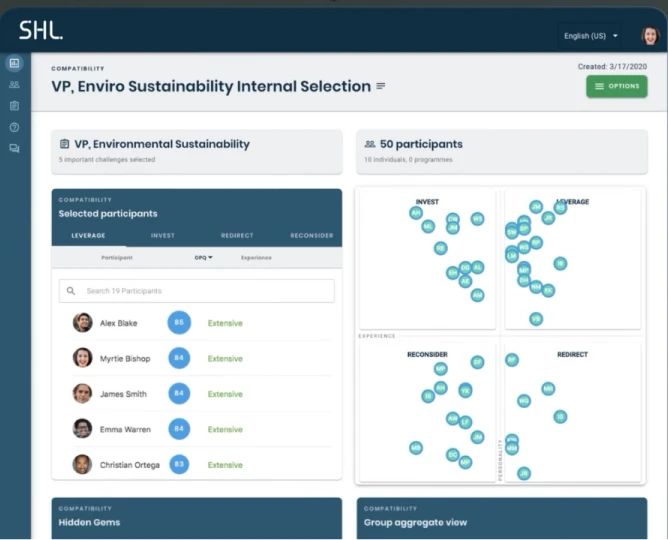The width and height of the screenshot is (668, 540).
Task: Sort by the OPQ column dropdown
Action: [203, 257]
